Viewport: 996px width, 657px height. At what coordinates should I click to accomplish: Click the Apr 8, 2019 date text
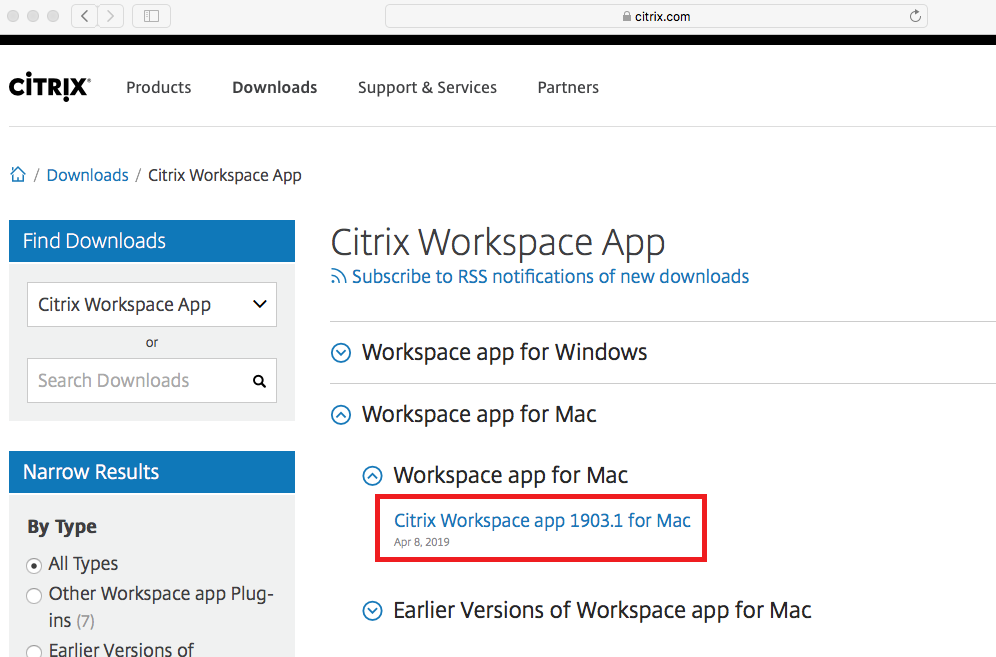[422, 542]
